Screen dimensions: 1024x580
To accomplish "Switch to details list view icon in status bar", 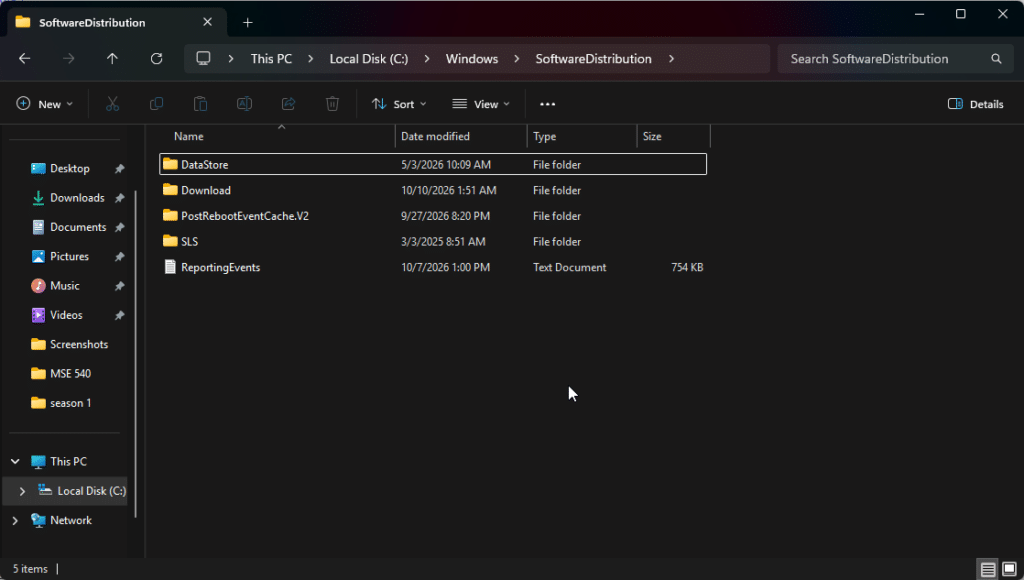I will point(987,569).
